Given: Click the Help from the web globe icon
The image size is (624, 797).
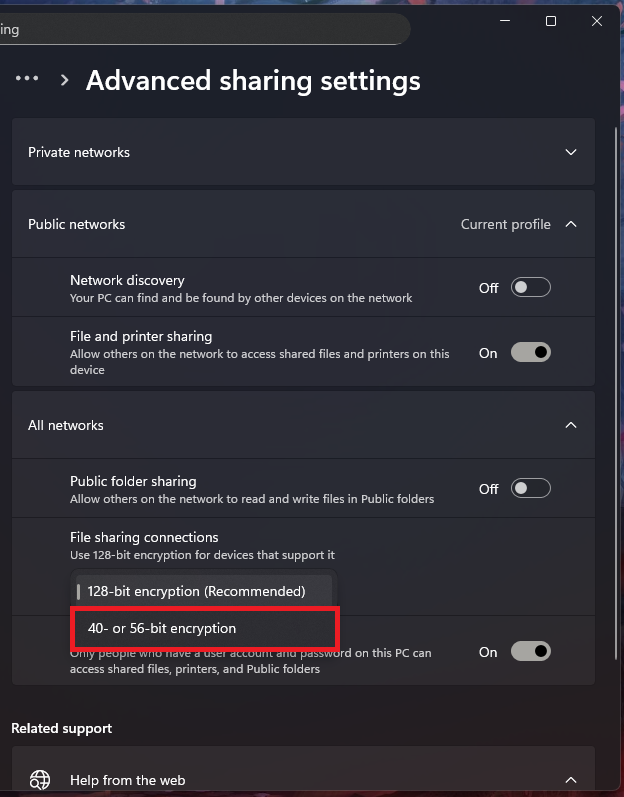Looking at the screenshot, I should click(x=40, y=780).
